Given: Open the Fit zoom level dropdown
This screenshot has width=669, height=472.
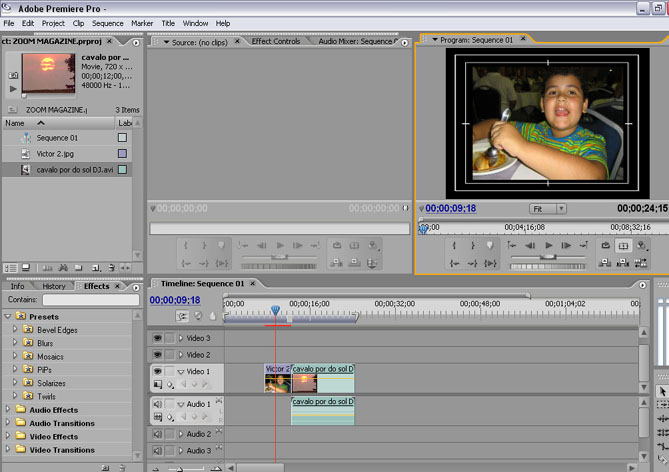Looking at the screenshot, I should [x=547, y=209].
